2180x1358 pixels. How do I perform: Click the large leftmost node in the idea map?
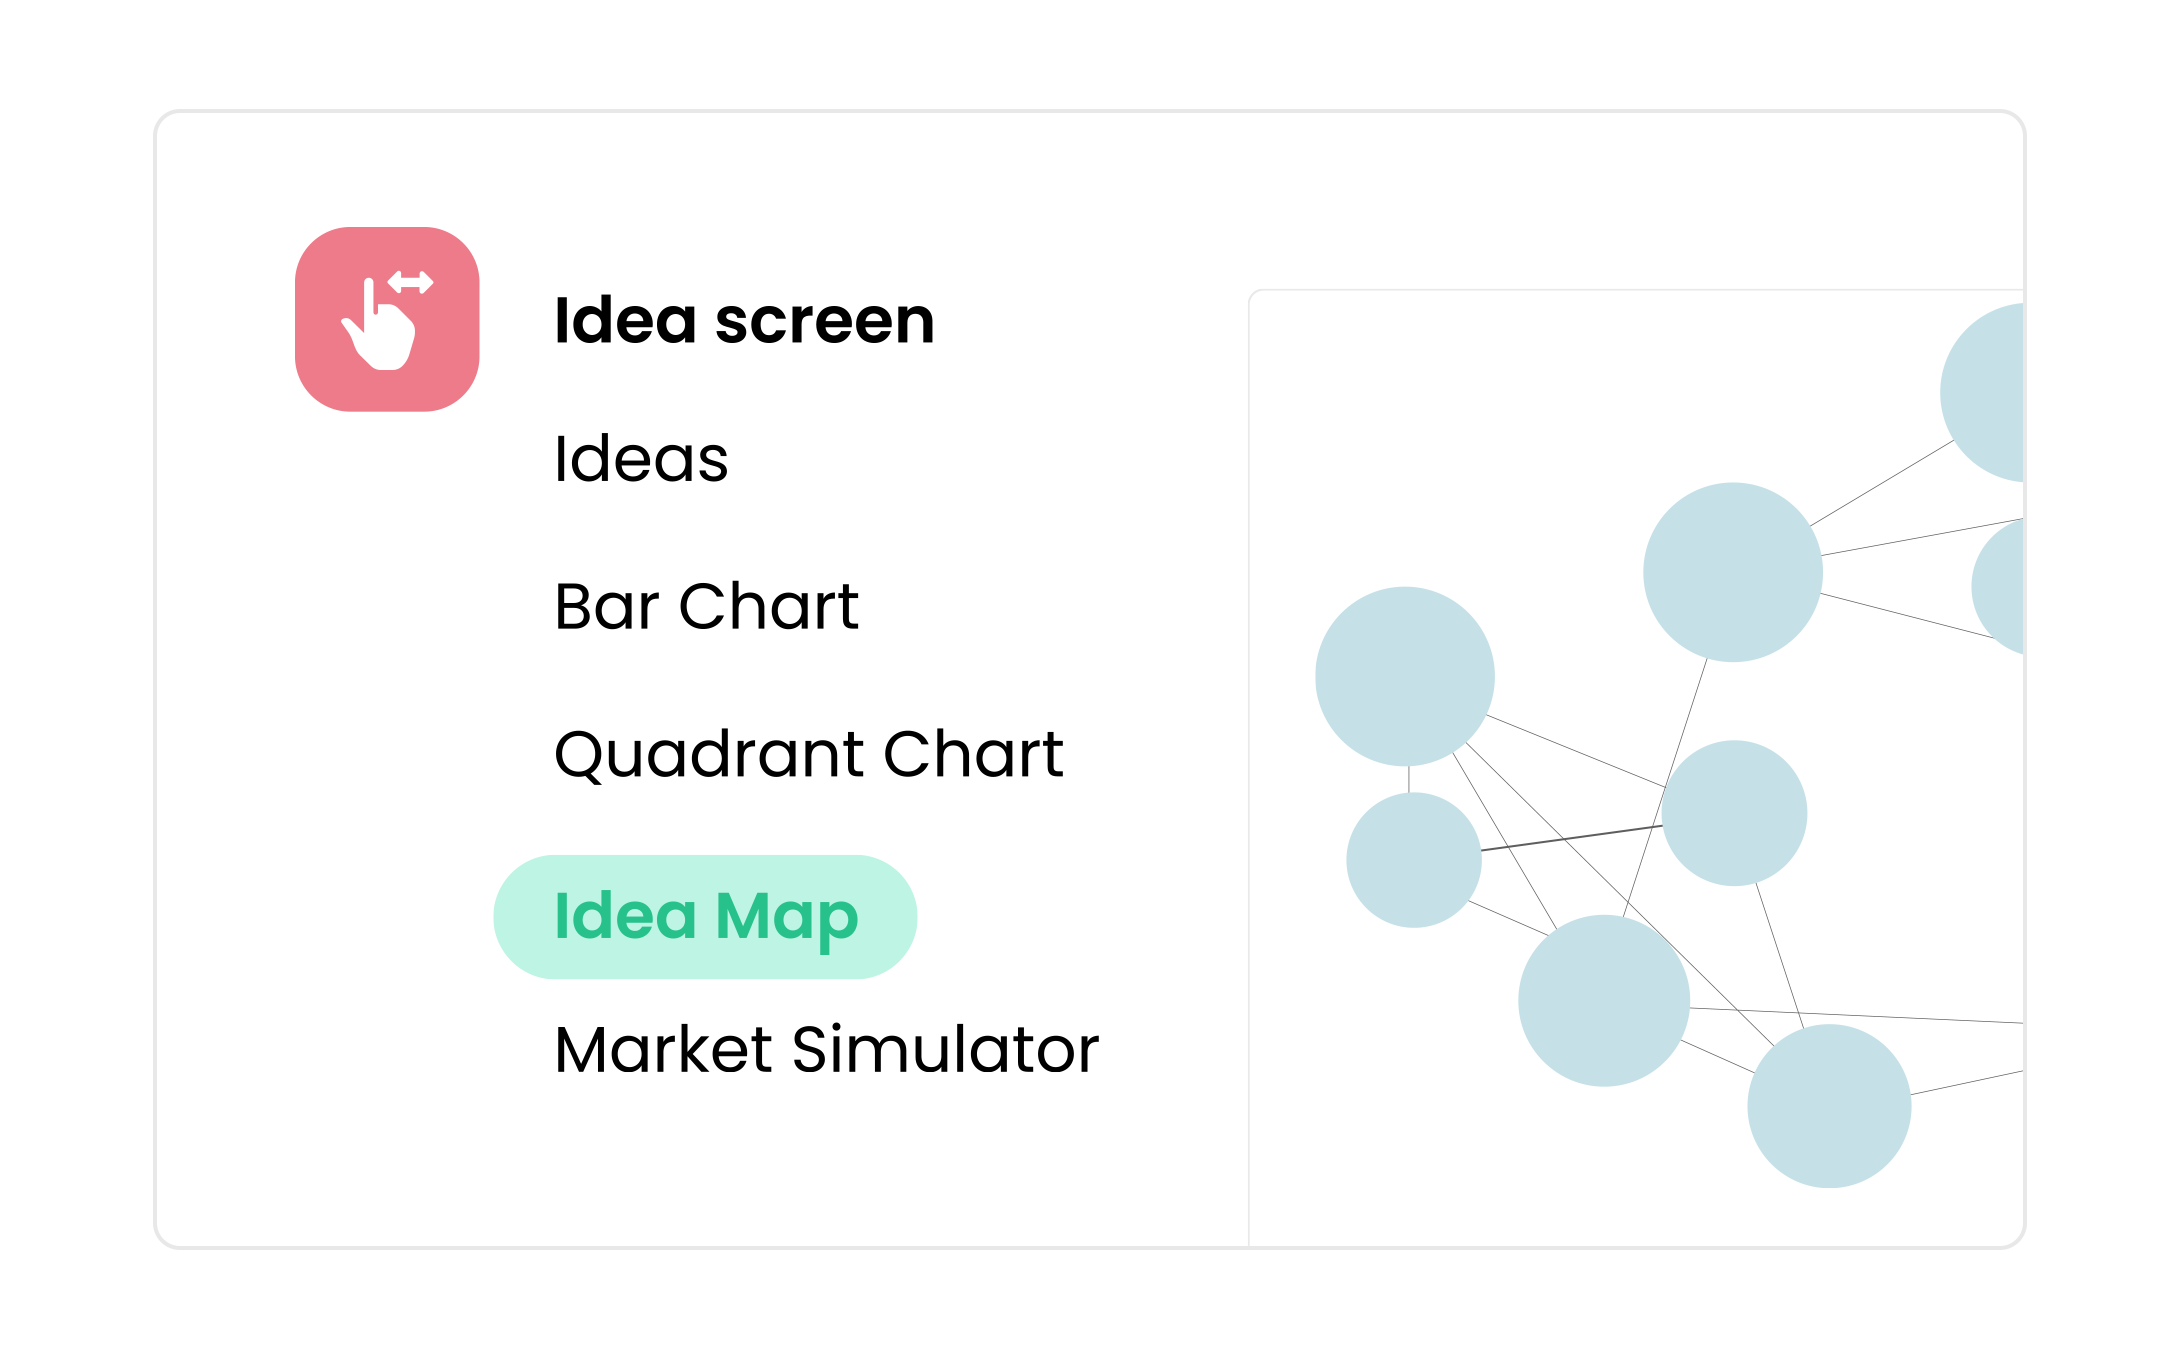coord(1404,676)
